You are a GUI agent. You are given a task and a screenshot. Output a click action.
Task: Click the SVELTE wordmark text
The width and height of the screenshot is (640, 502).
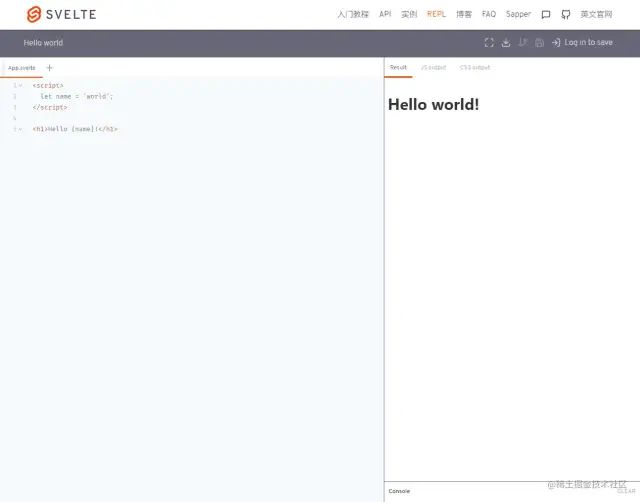pyautogui.click(x=71, y=15)
